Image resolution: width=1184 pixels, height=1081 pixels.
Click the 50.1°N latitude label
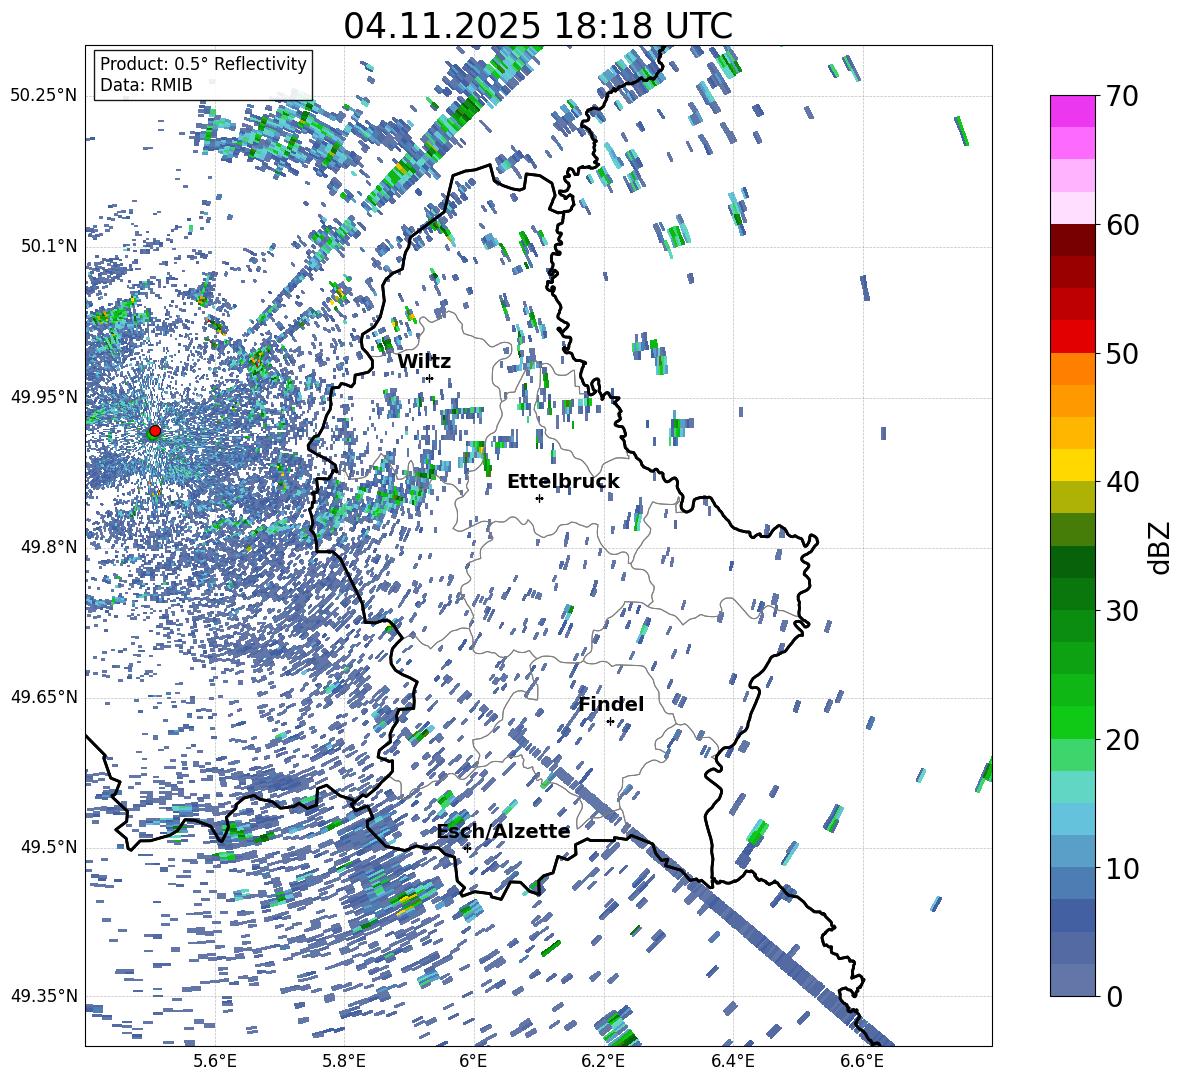click(48, 246)
